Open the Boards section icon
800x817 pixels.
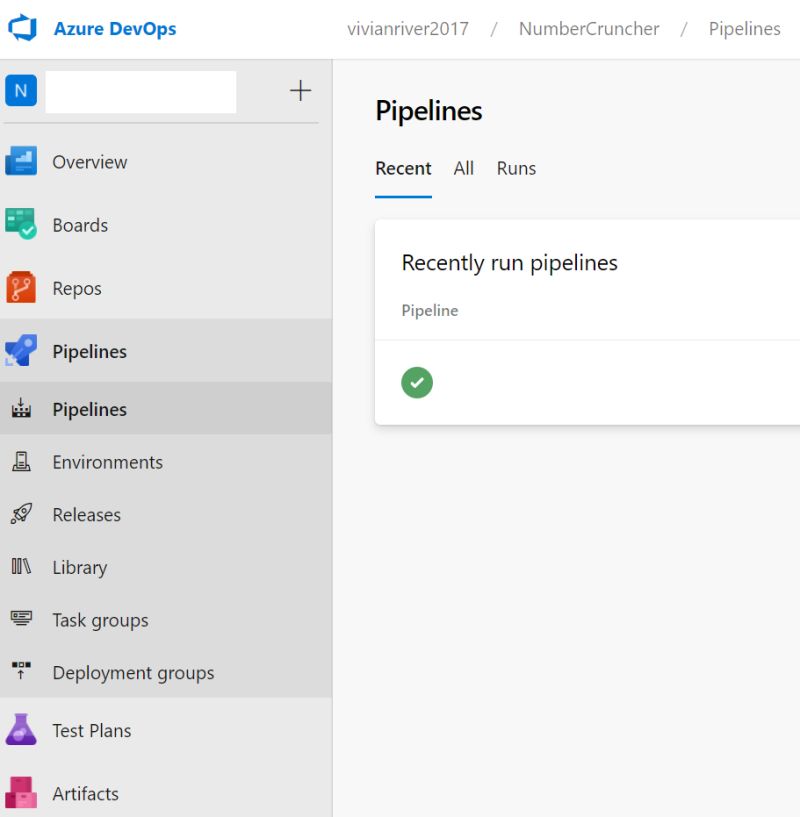tap(22, 224)
